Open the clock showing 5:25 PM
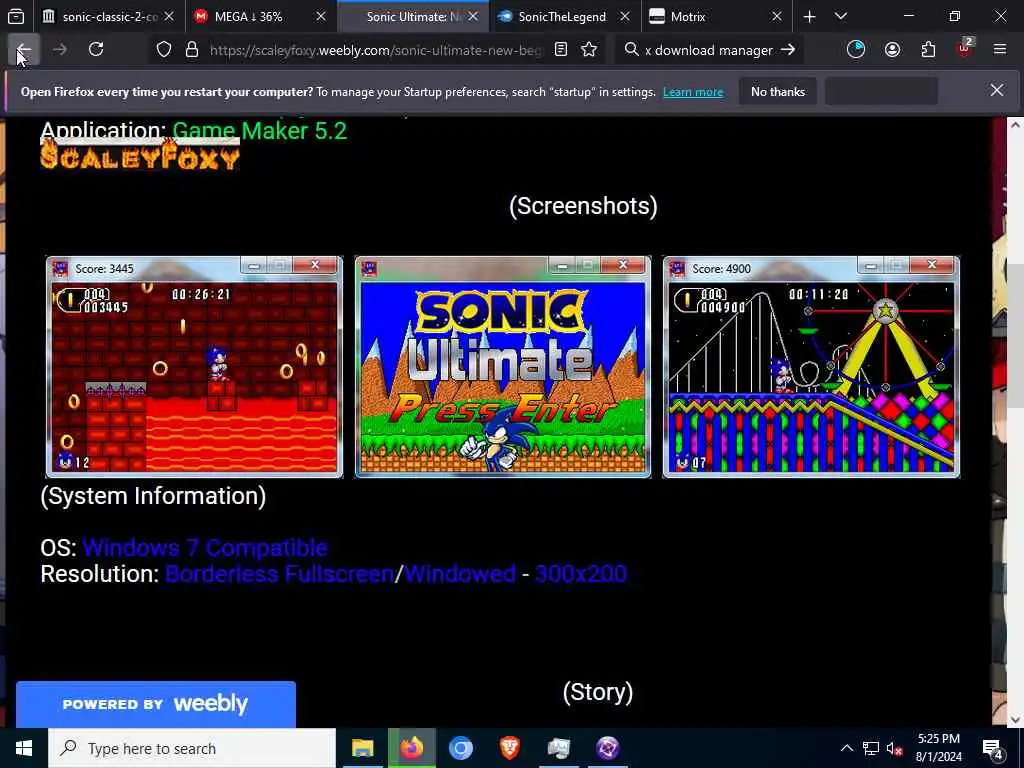This screenshot has width=1024, height=768. click(938, 748)
